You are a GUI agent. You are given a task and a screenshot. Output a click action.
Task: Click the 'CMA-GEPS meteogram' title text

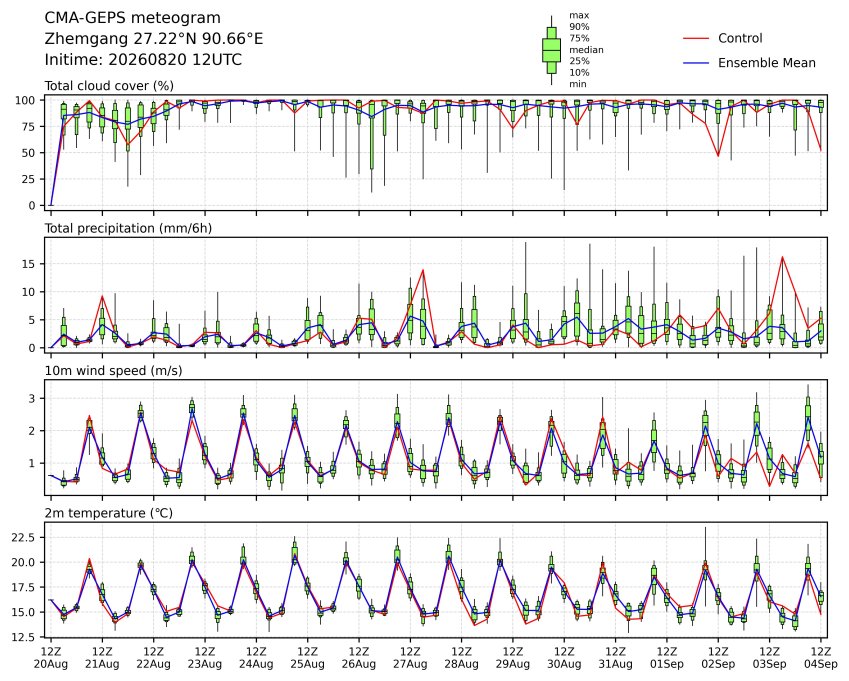click(133, 18)
